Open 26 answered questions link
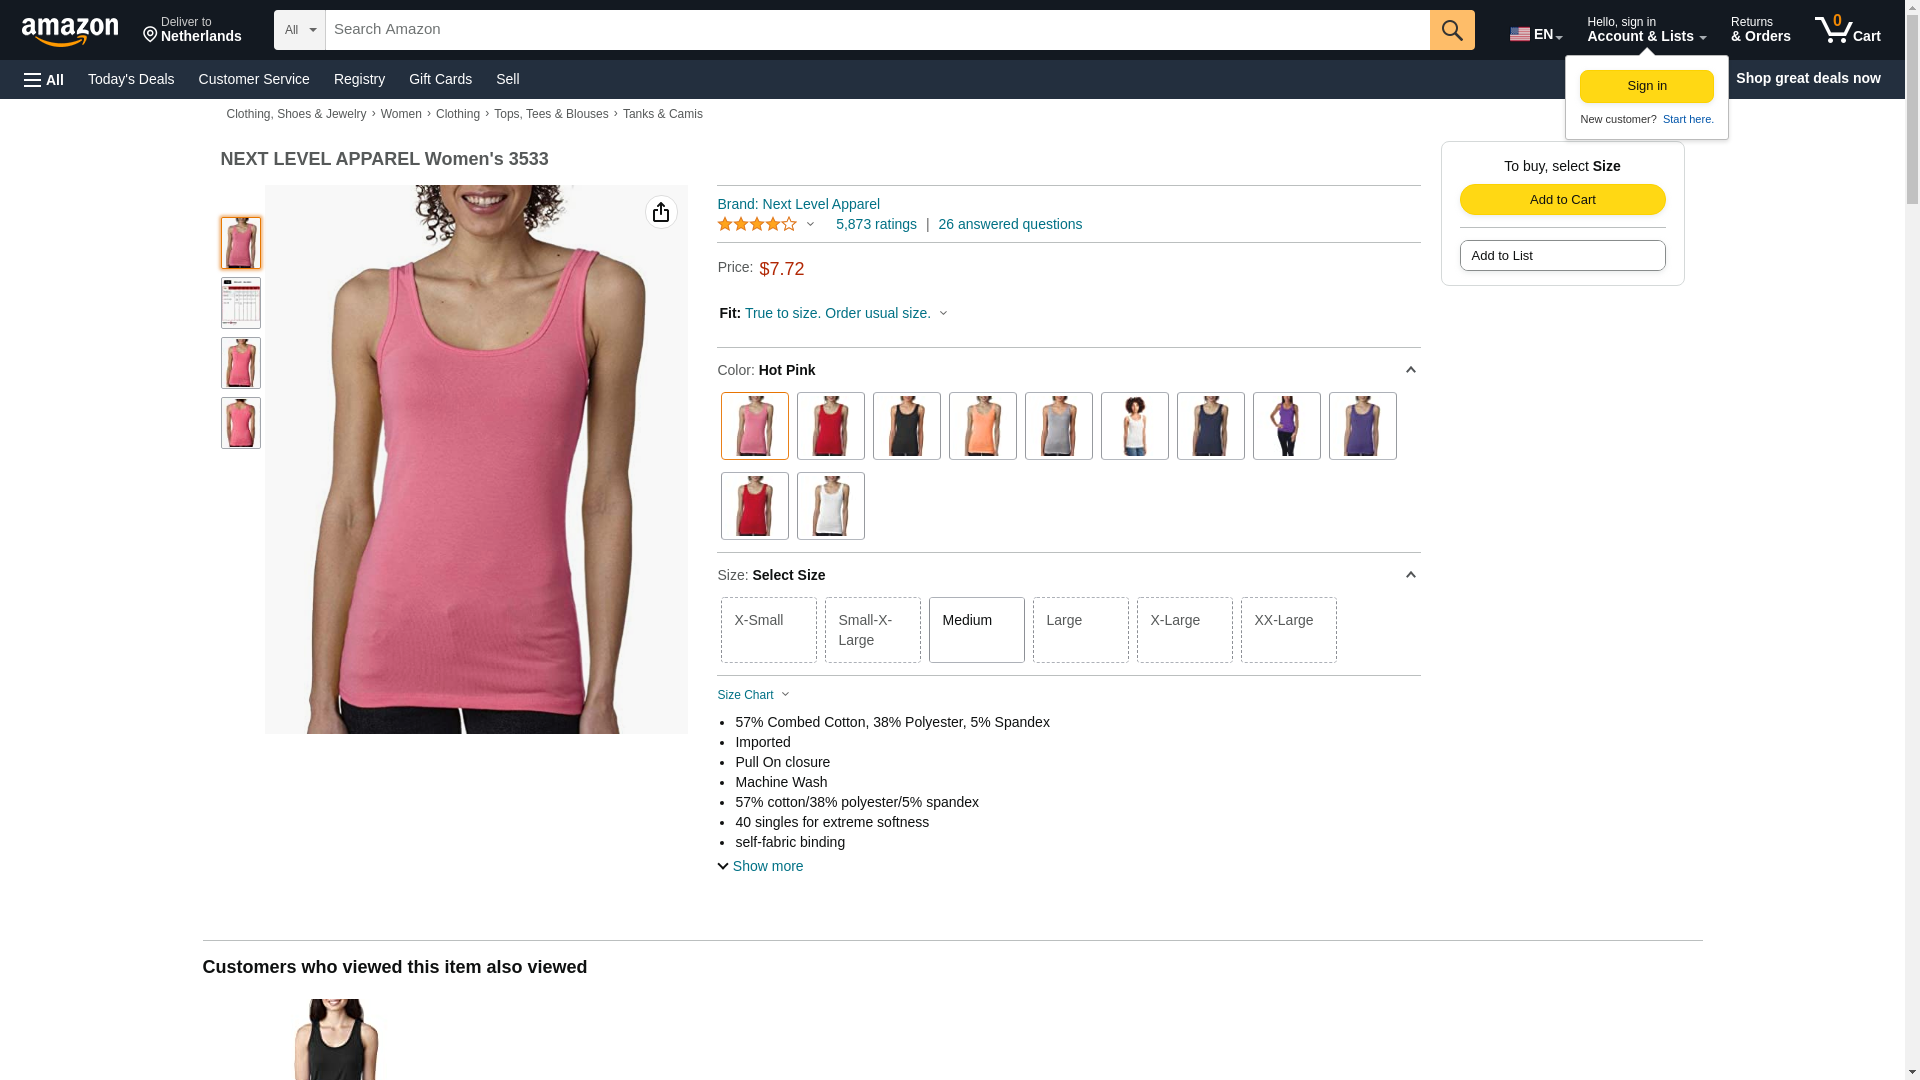The image size is (1920, 1080). click(1010, 224)
